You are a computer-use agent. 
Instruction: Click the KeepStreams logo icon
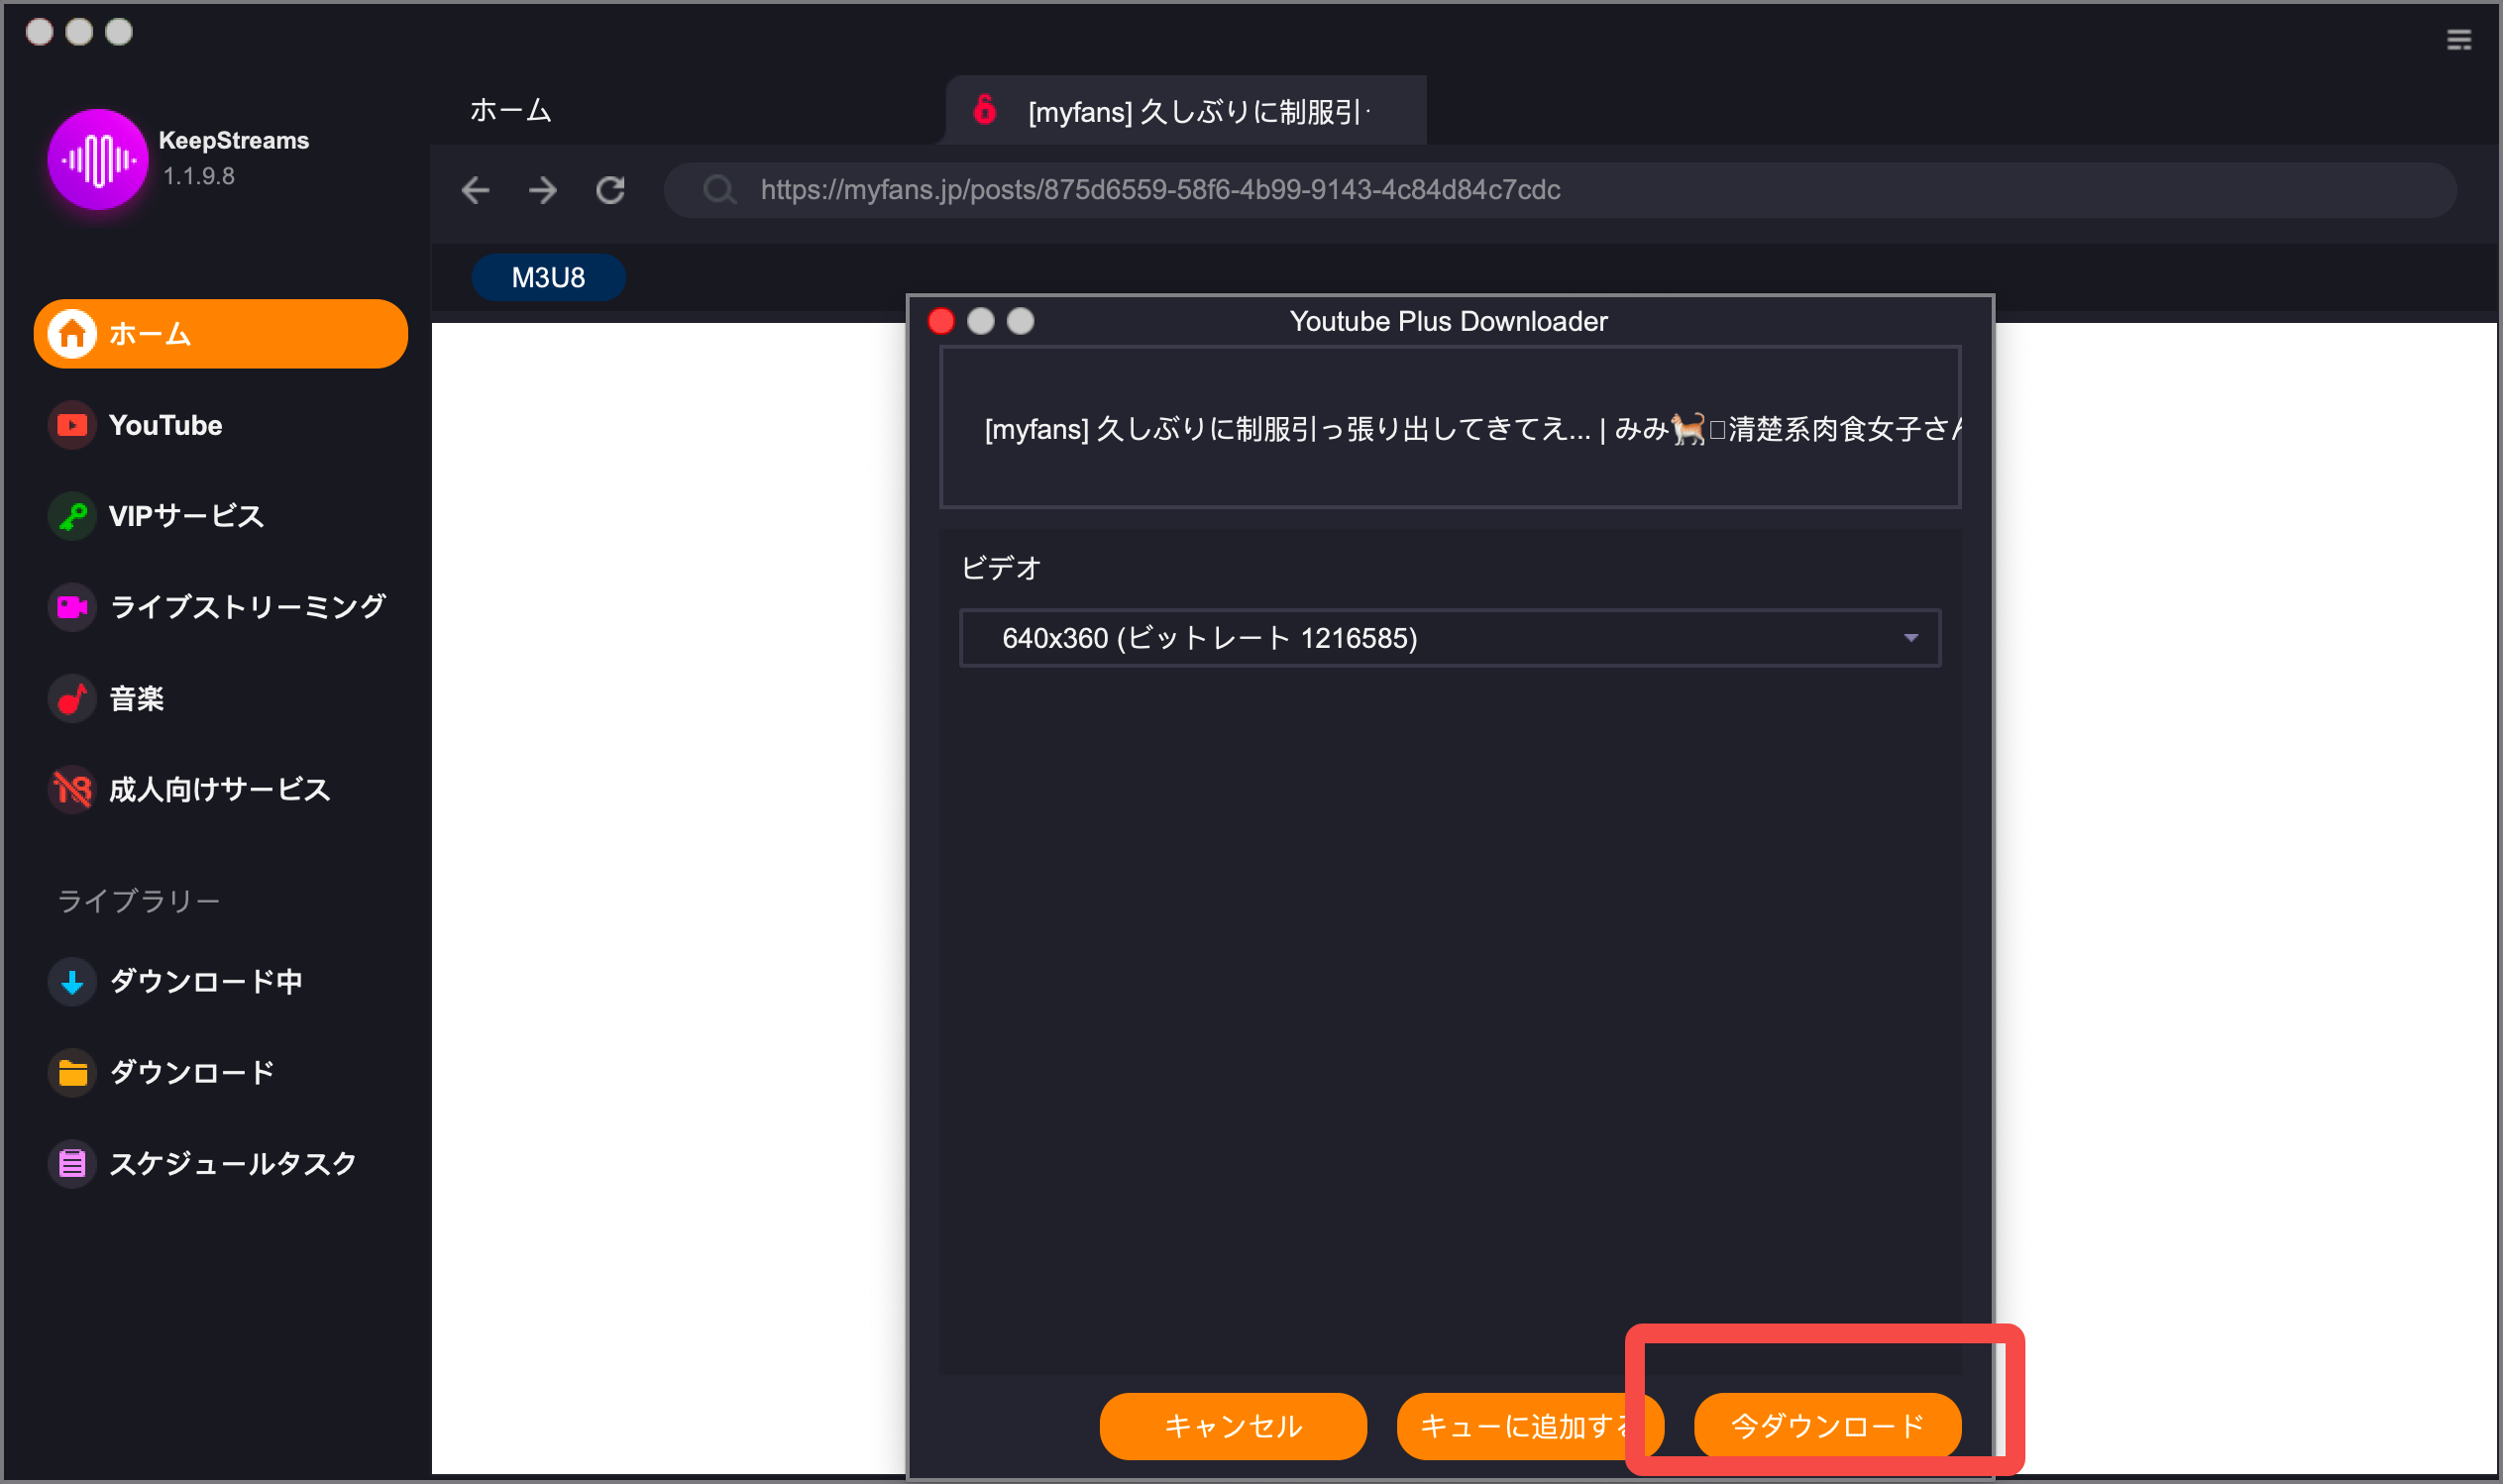pos(98,159)
